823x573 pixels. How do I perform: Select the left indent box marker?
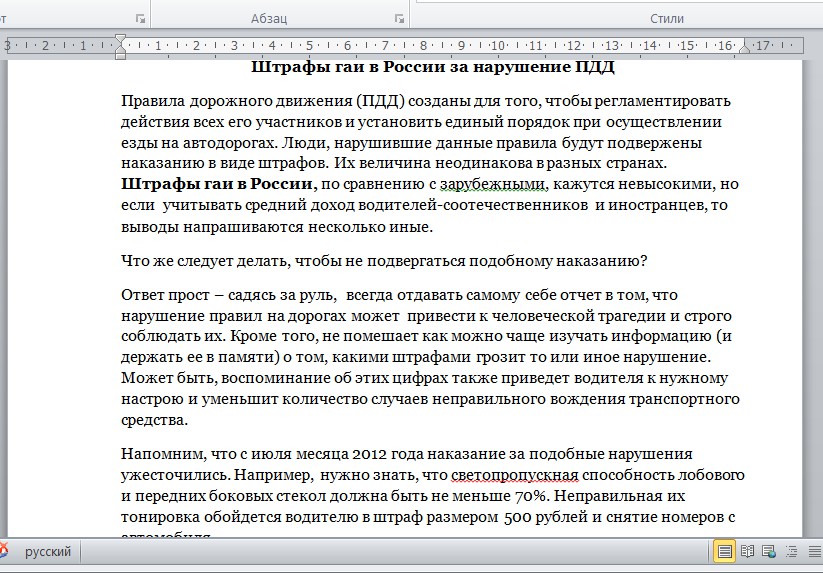(120, 56)
